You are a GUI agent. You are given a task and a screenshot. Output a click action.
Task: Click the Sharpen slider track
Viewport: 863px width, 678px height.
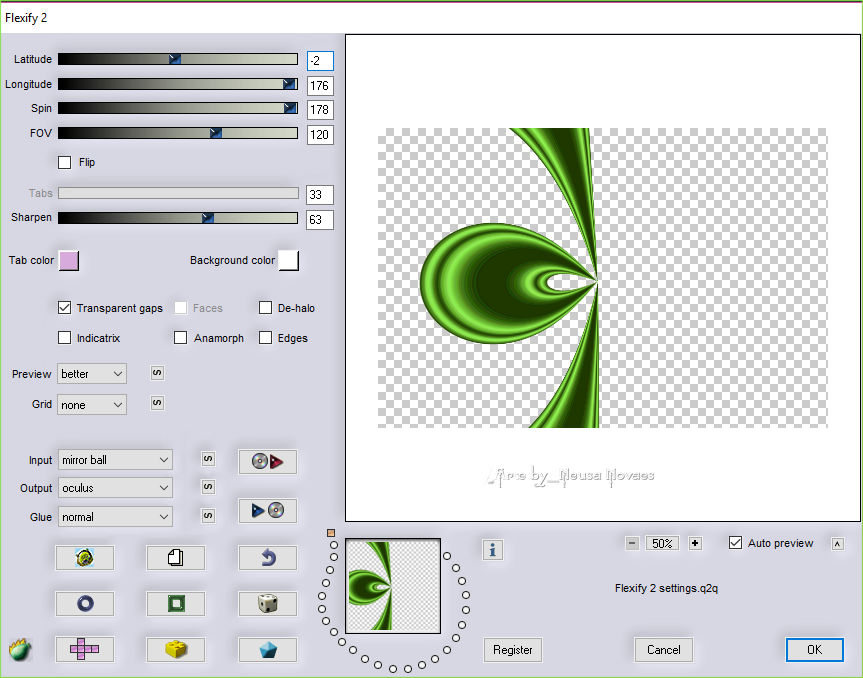coord(178,218)
